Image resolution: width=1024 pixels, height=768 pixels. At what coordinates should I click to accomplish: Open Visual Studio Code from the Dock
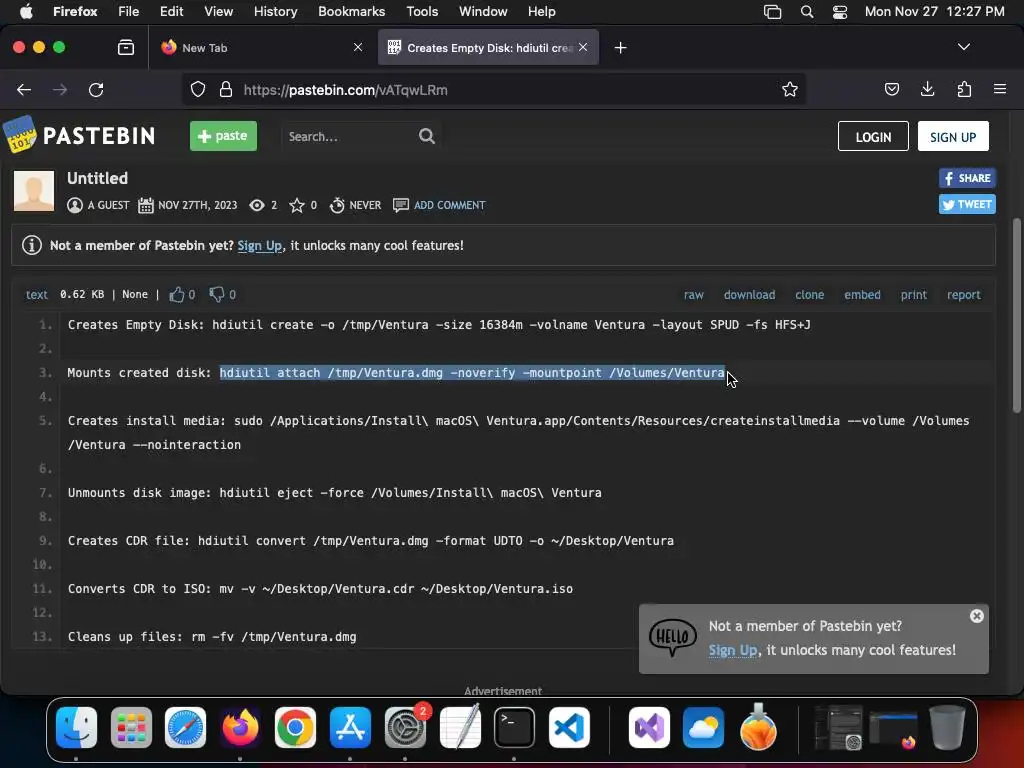click(x=569, y=727)
